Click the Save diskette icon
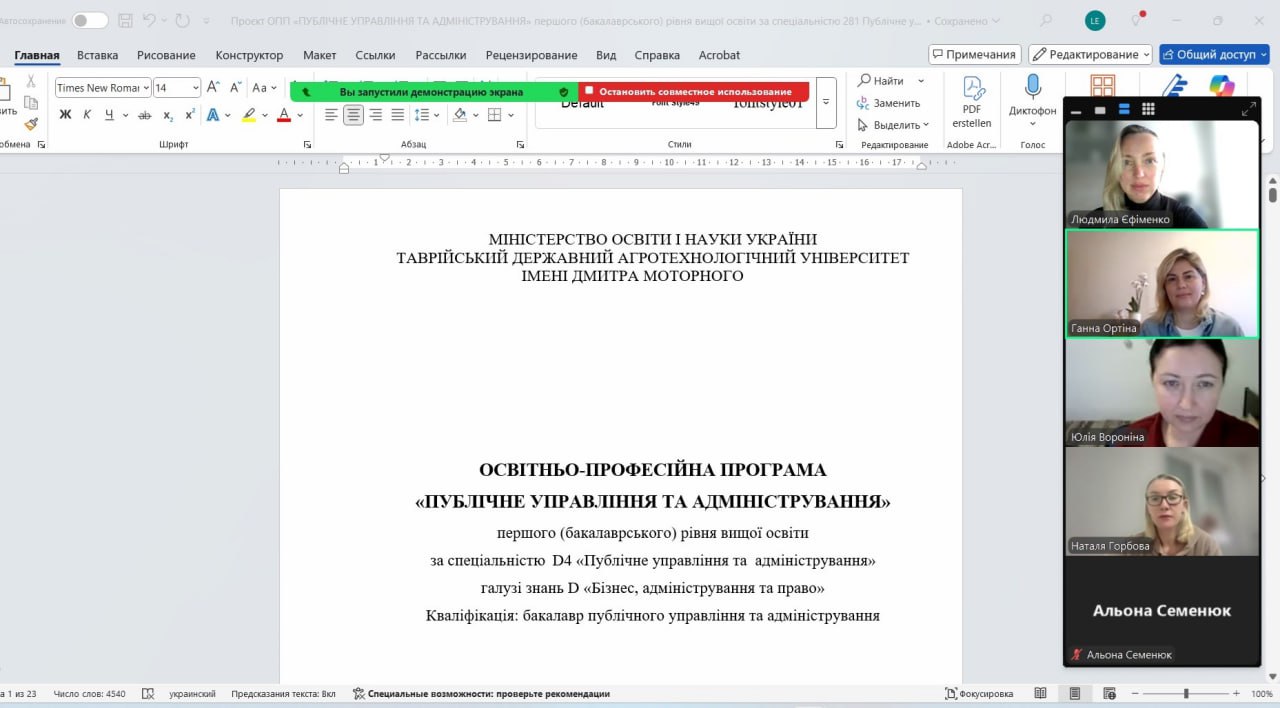1280x708 pixels. [125, 20]
